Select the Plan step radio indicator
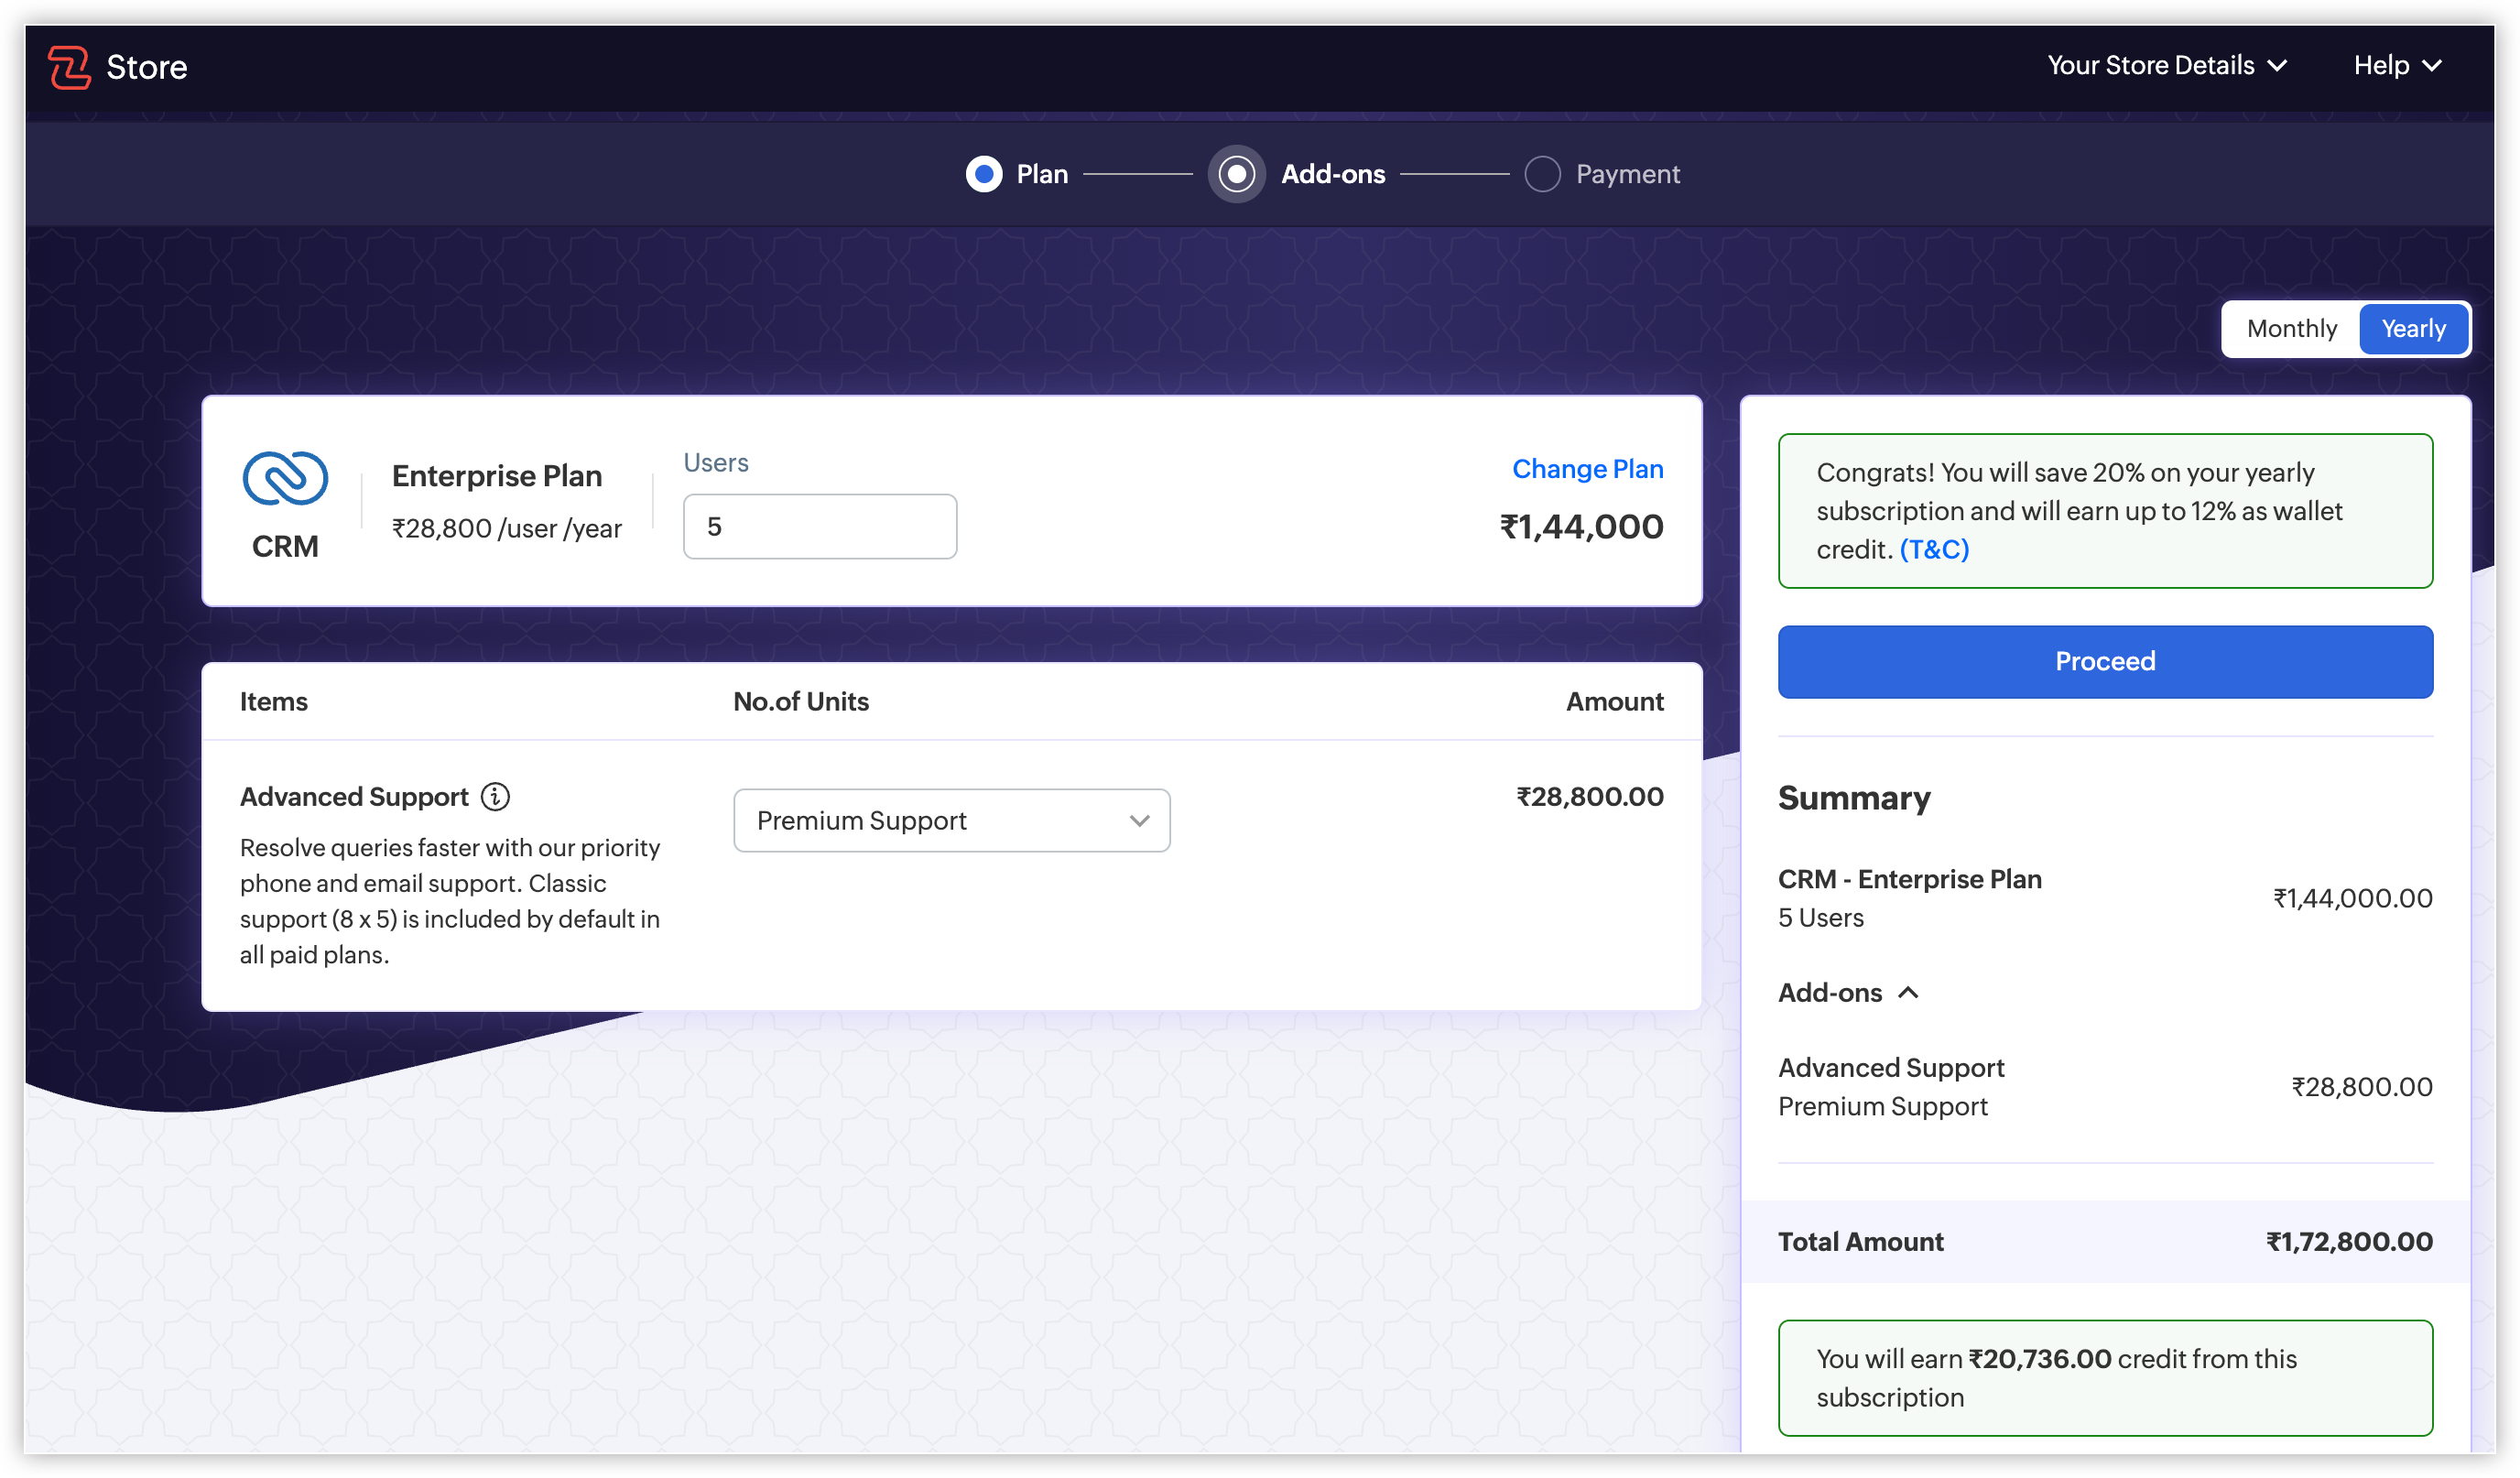Image resolution: width=2520 pixels, height=1478 pixels. coord(984,174)
